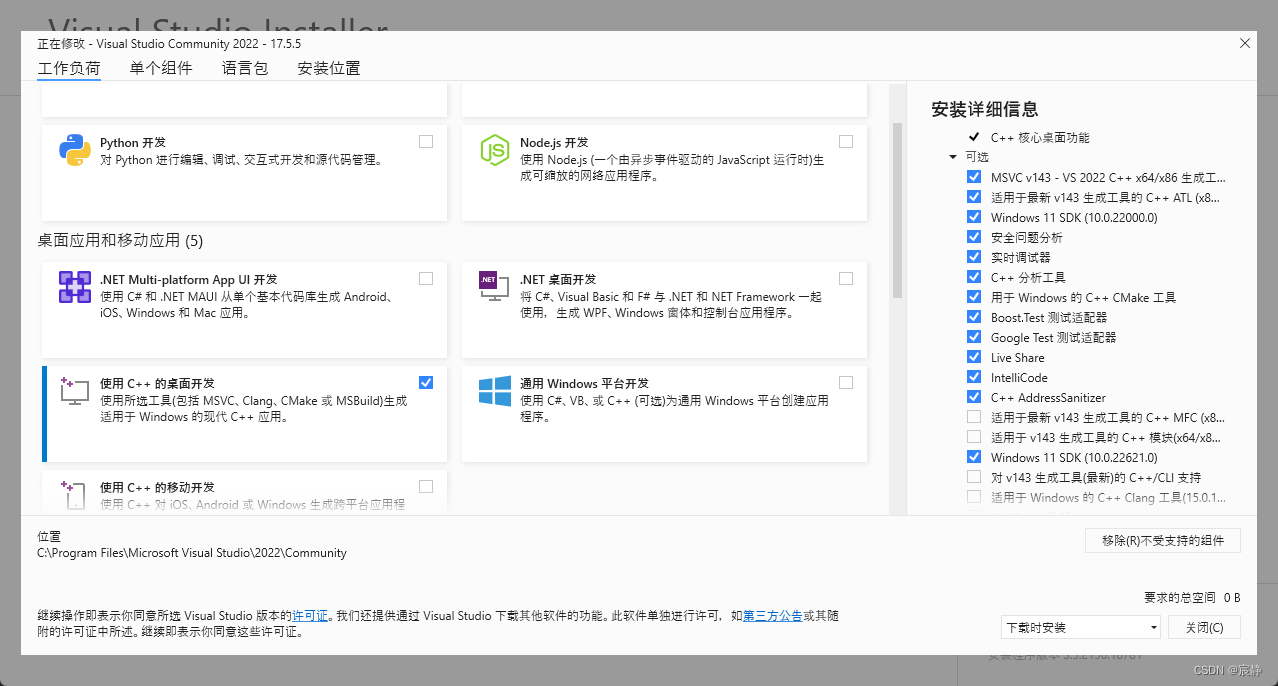Viewport: 1278px width, 686px height.
Task: Collapse the 可选 section arrow
Action: click(x=953, y=157)
